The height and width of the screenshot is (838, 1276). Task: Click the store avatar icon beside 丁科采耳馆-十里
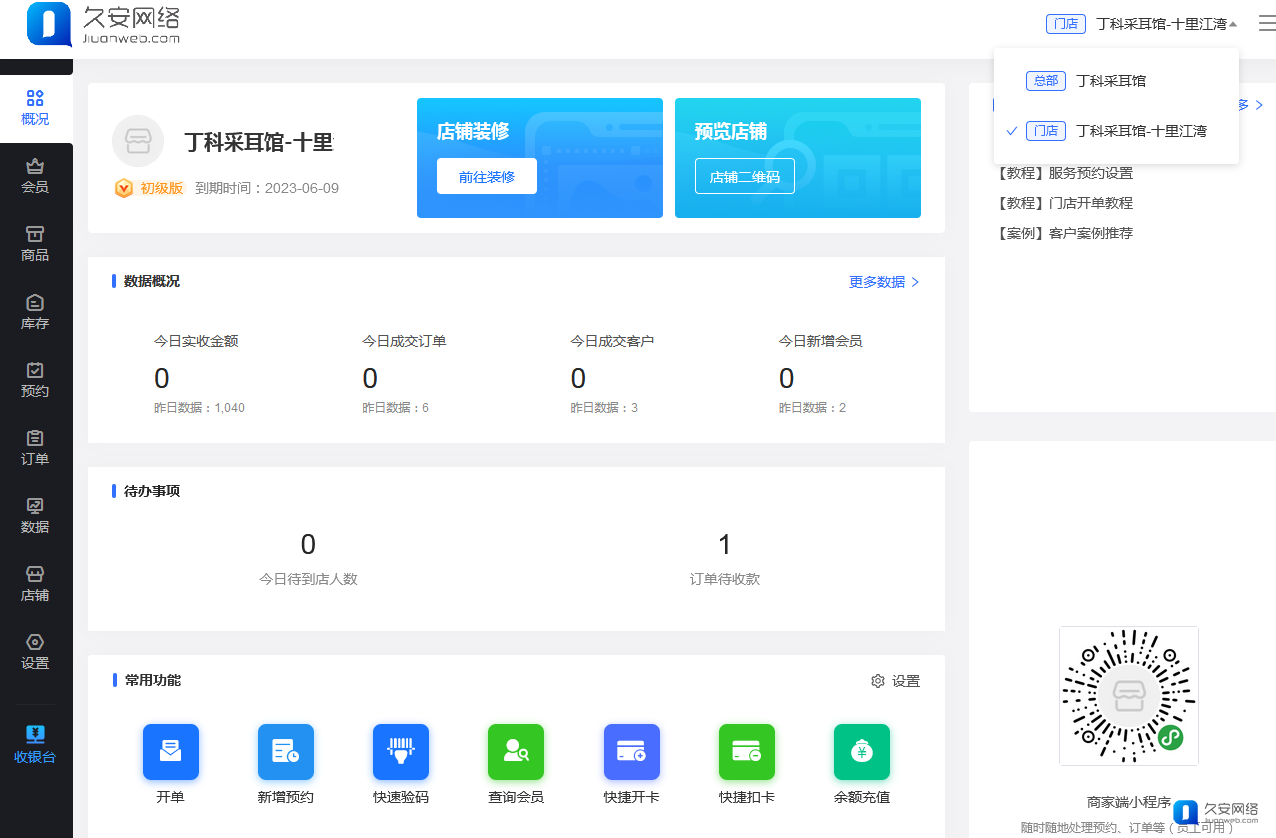[x=138, y=141]
